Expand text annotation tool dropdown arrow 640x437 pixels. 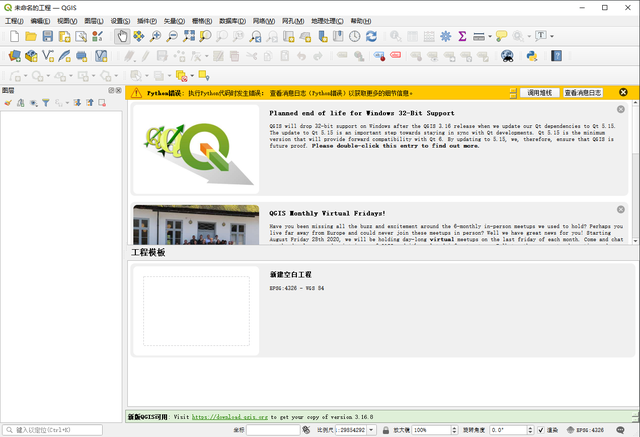pos(552,36)
